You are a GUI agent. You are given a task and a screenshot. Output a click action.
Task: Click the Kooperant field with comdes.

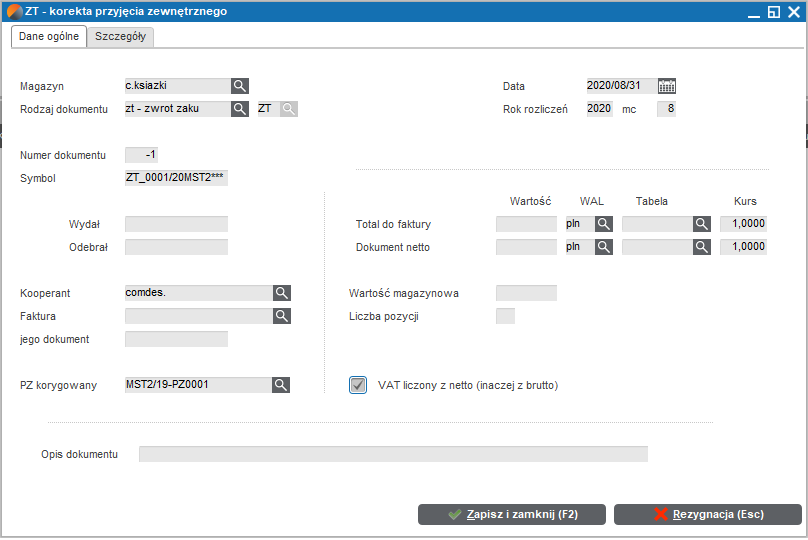199,293
